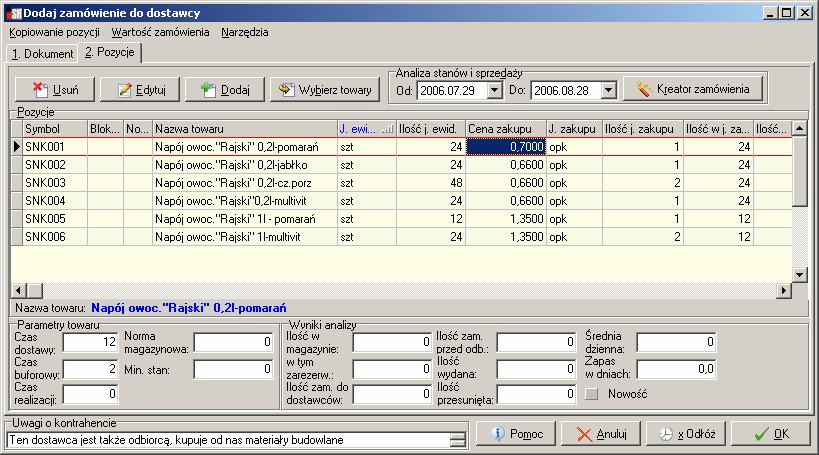Click the Czas dostawy field
819x455 pixels.
[90, 342]
